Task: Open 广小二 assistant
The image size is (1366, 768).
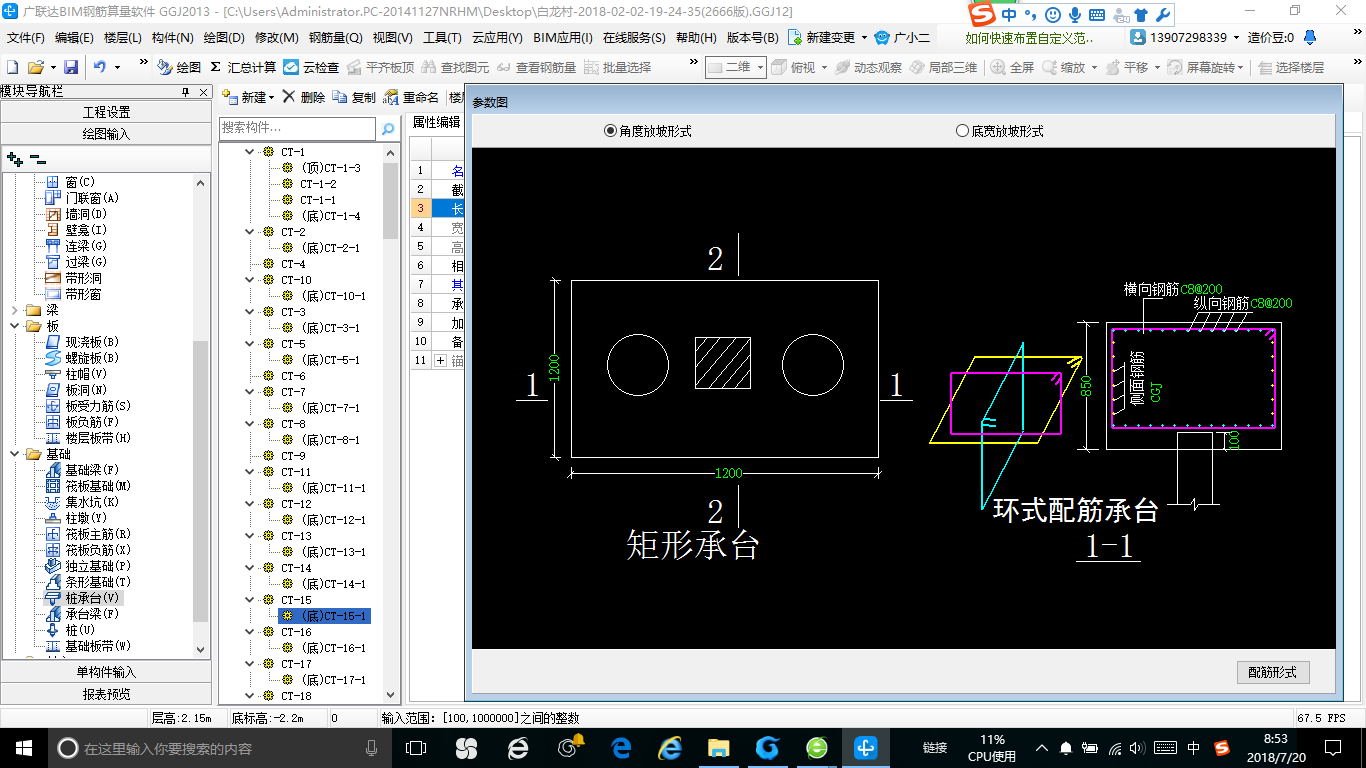Action: pos(902,37)
